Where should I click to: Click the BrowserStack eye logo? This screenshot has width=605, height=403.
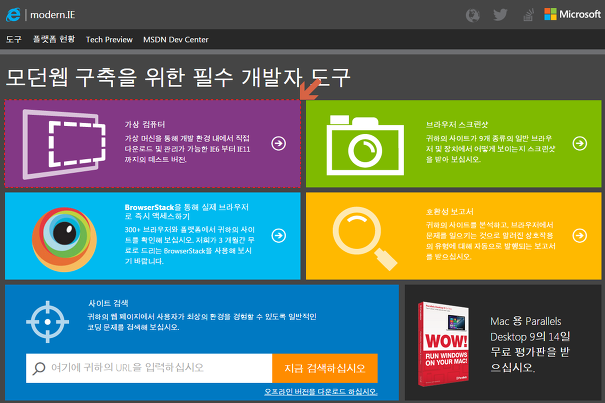[64, 239]
